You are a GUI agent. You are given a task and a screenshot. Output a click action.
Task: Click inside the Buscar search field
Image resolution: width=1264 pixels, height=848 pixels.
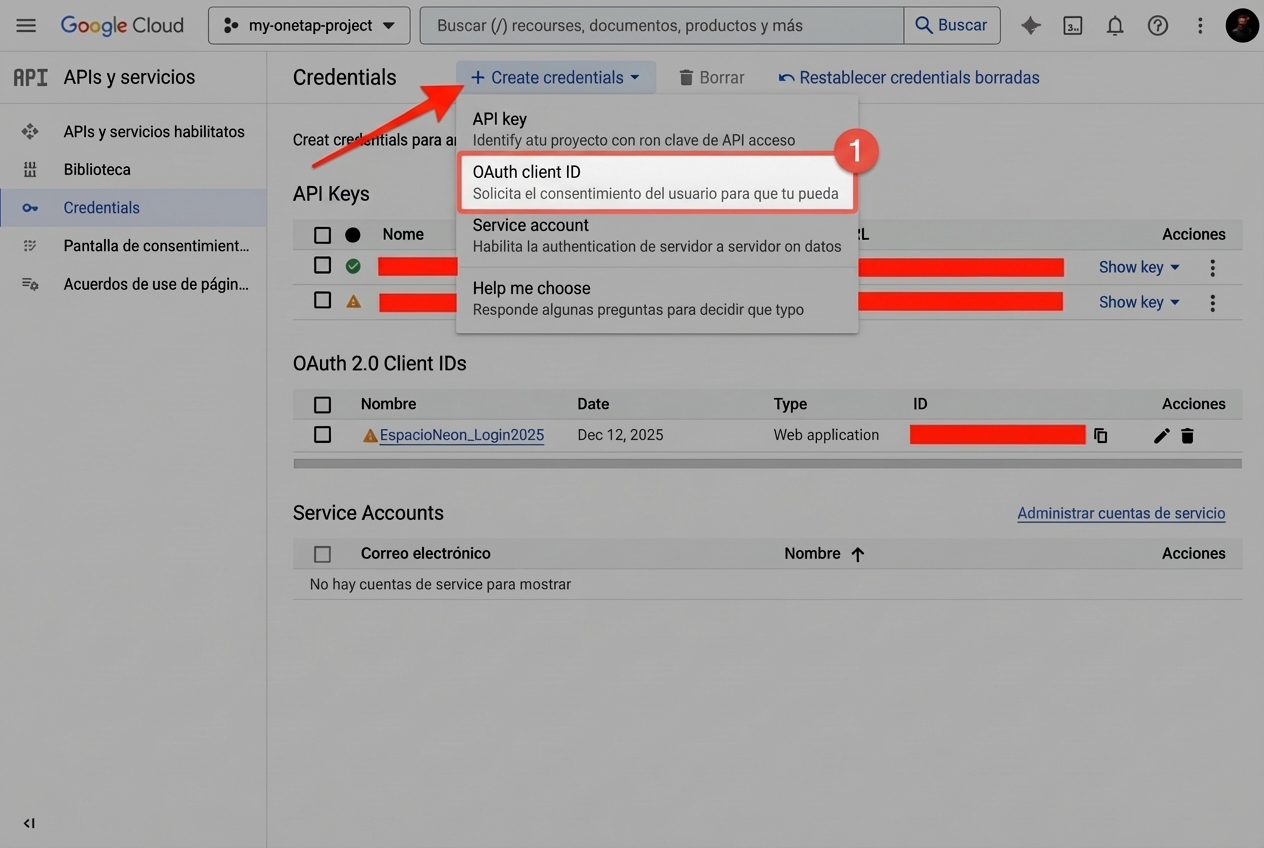pyautogui.click(x=661, y=25)
